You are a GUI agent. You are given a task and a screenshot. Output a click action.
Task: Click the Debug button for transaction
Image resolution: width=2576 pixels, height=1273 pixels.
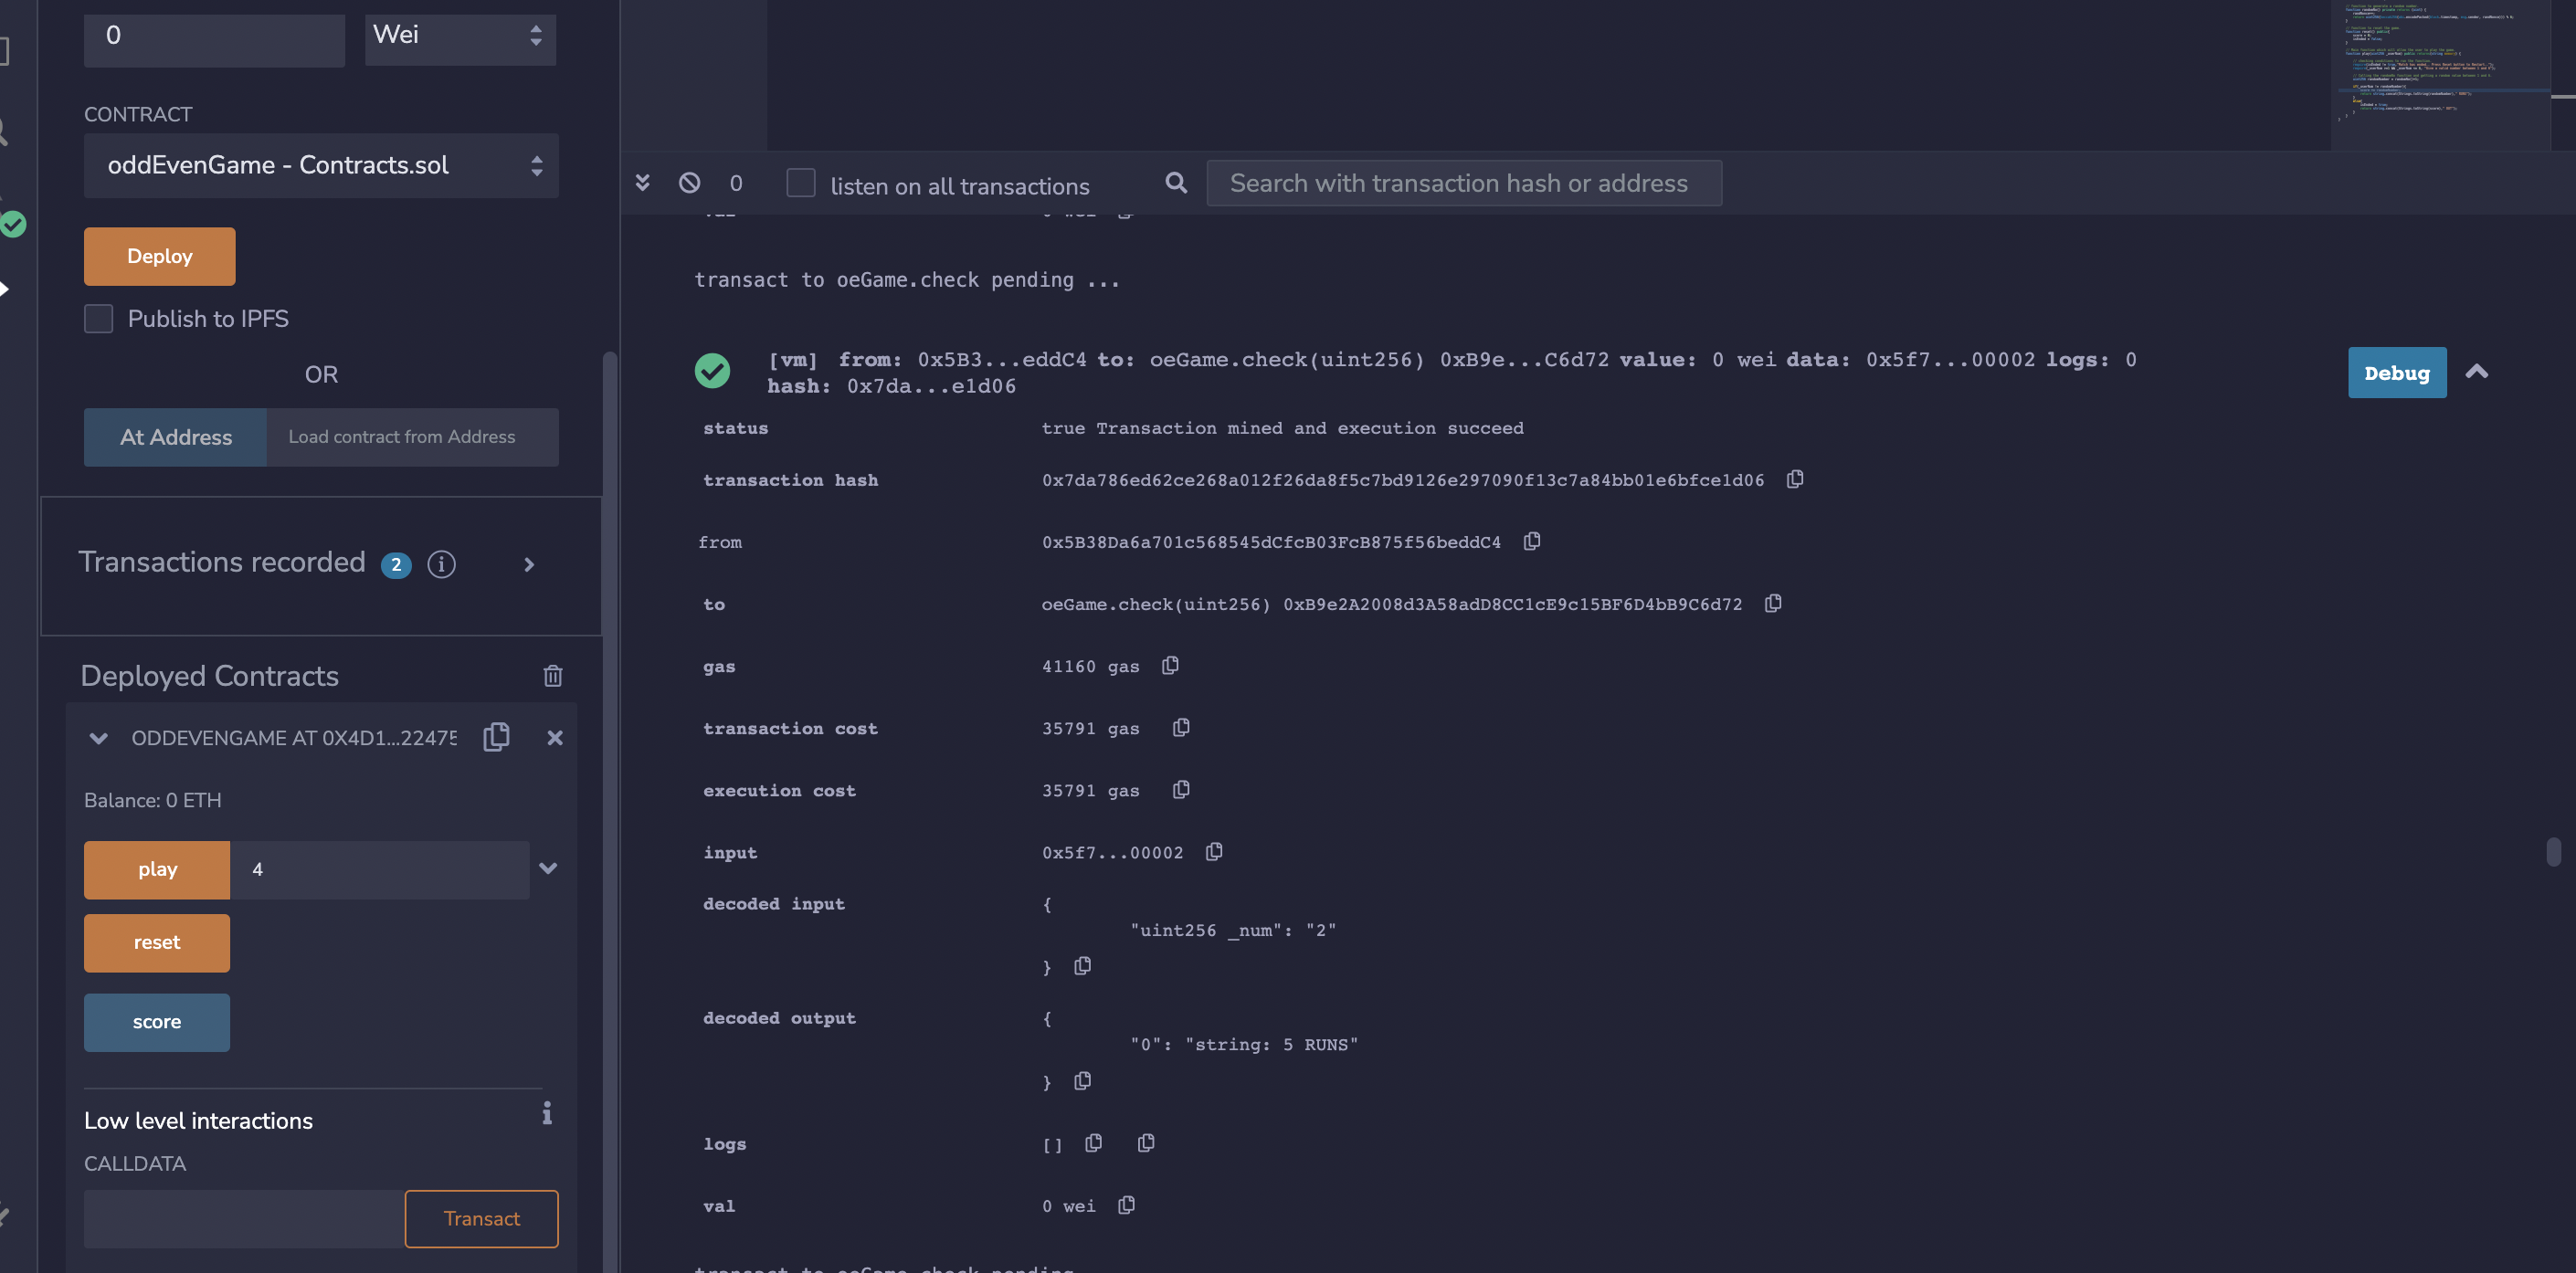click(x=2395, y=373)
